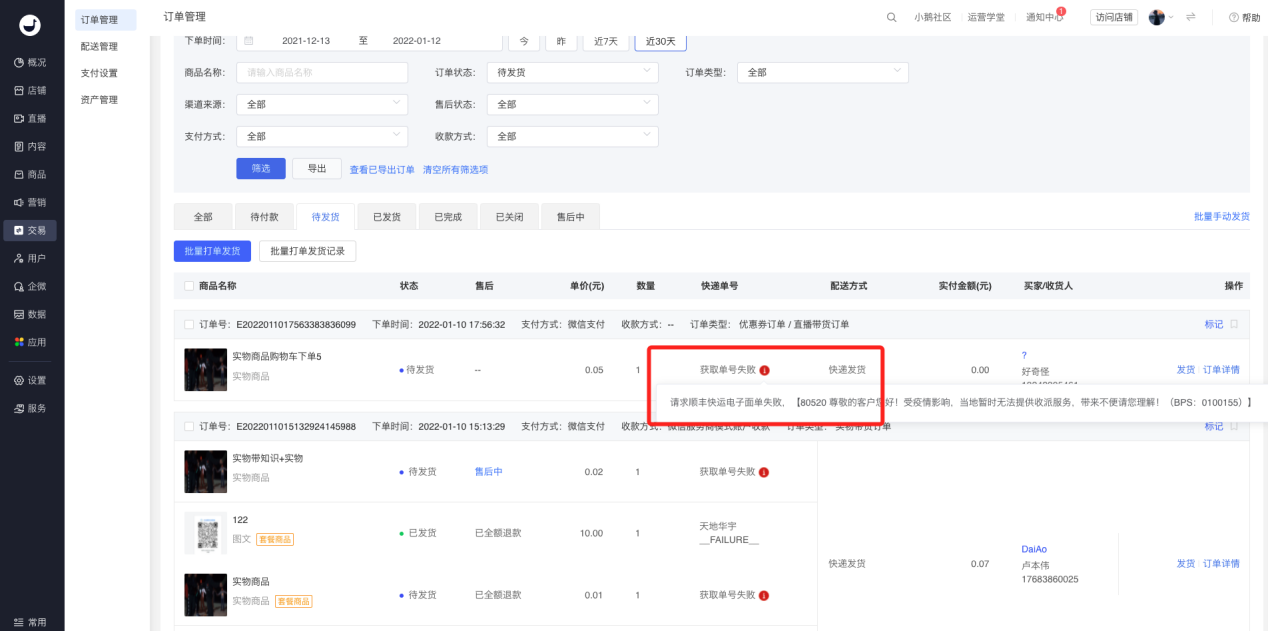The width and height of the screenshot is (1268, 631).
Task: Open the 营销 marketing sidebar item
Action: (31, 202)
